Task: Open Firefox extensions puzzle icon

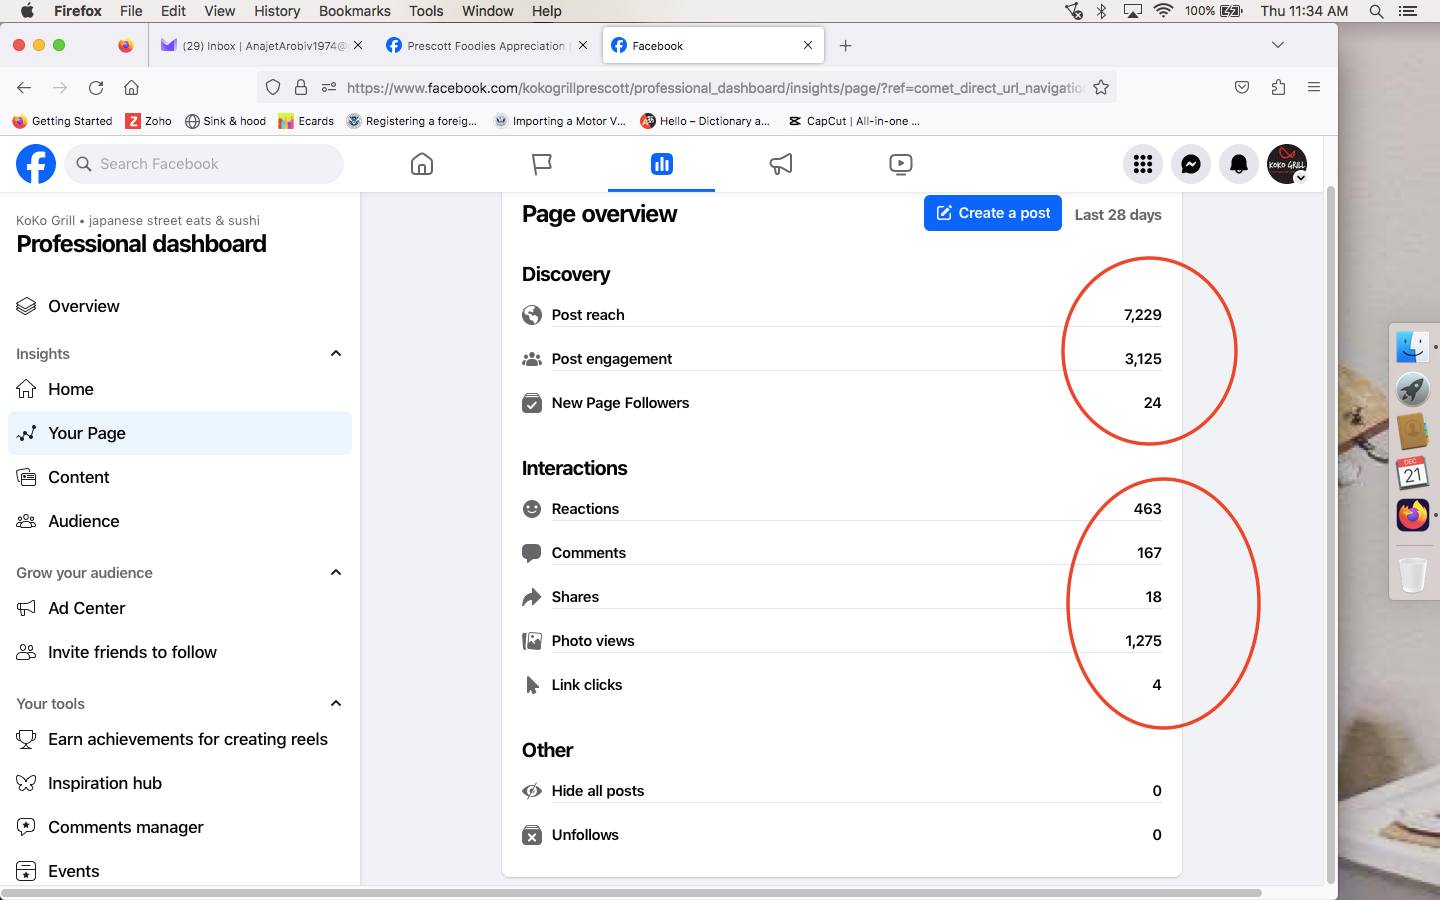Action: [x=1278, y=88]
